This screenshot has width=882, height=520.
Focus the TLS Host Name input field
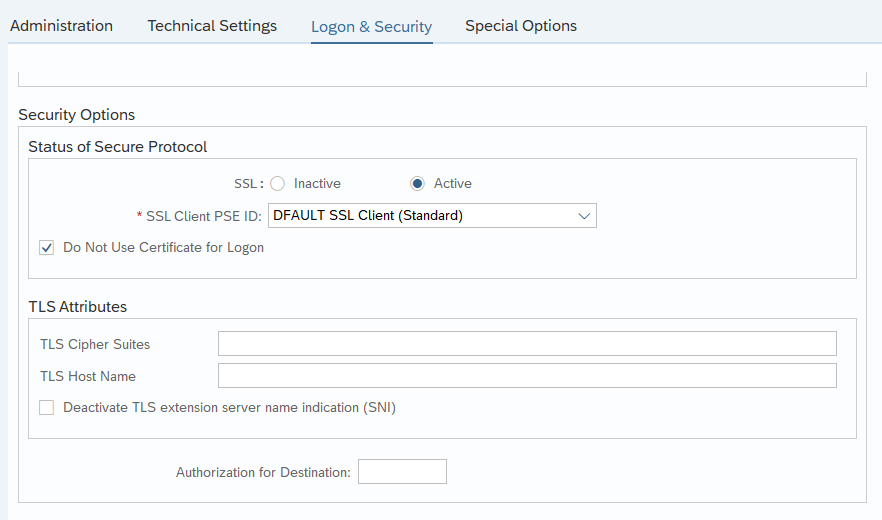click(527, 375)
